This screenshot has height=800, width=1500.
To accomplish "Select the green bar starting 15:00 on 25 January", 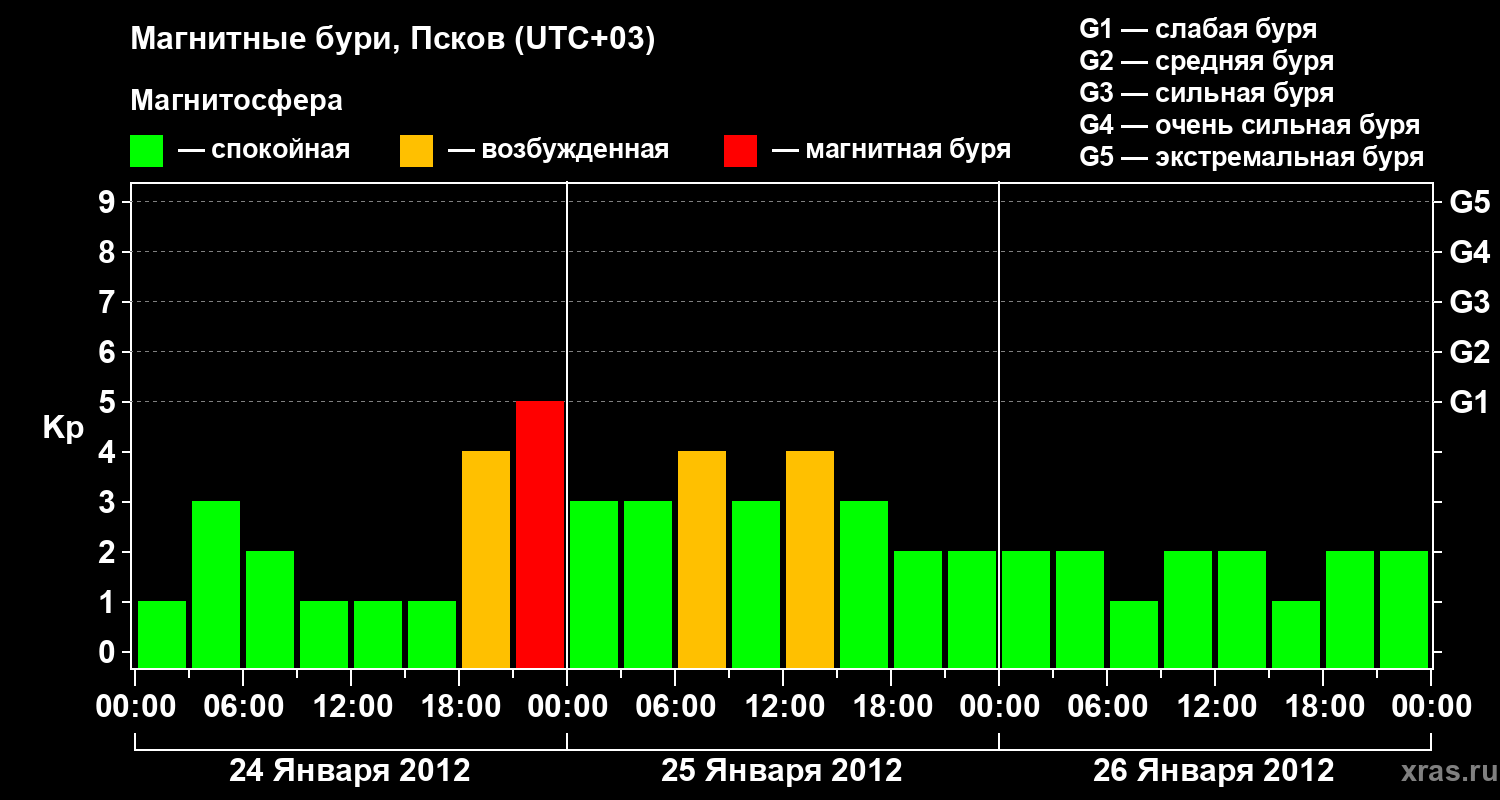I will click(x=864, y=585).
